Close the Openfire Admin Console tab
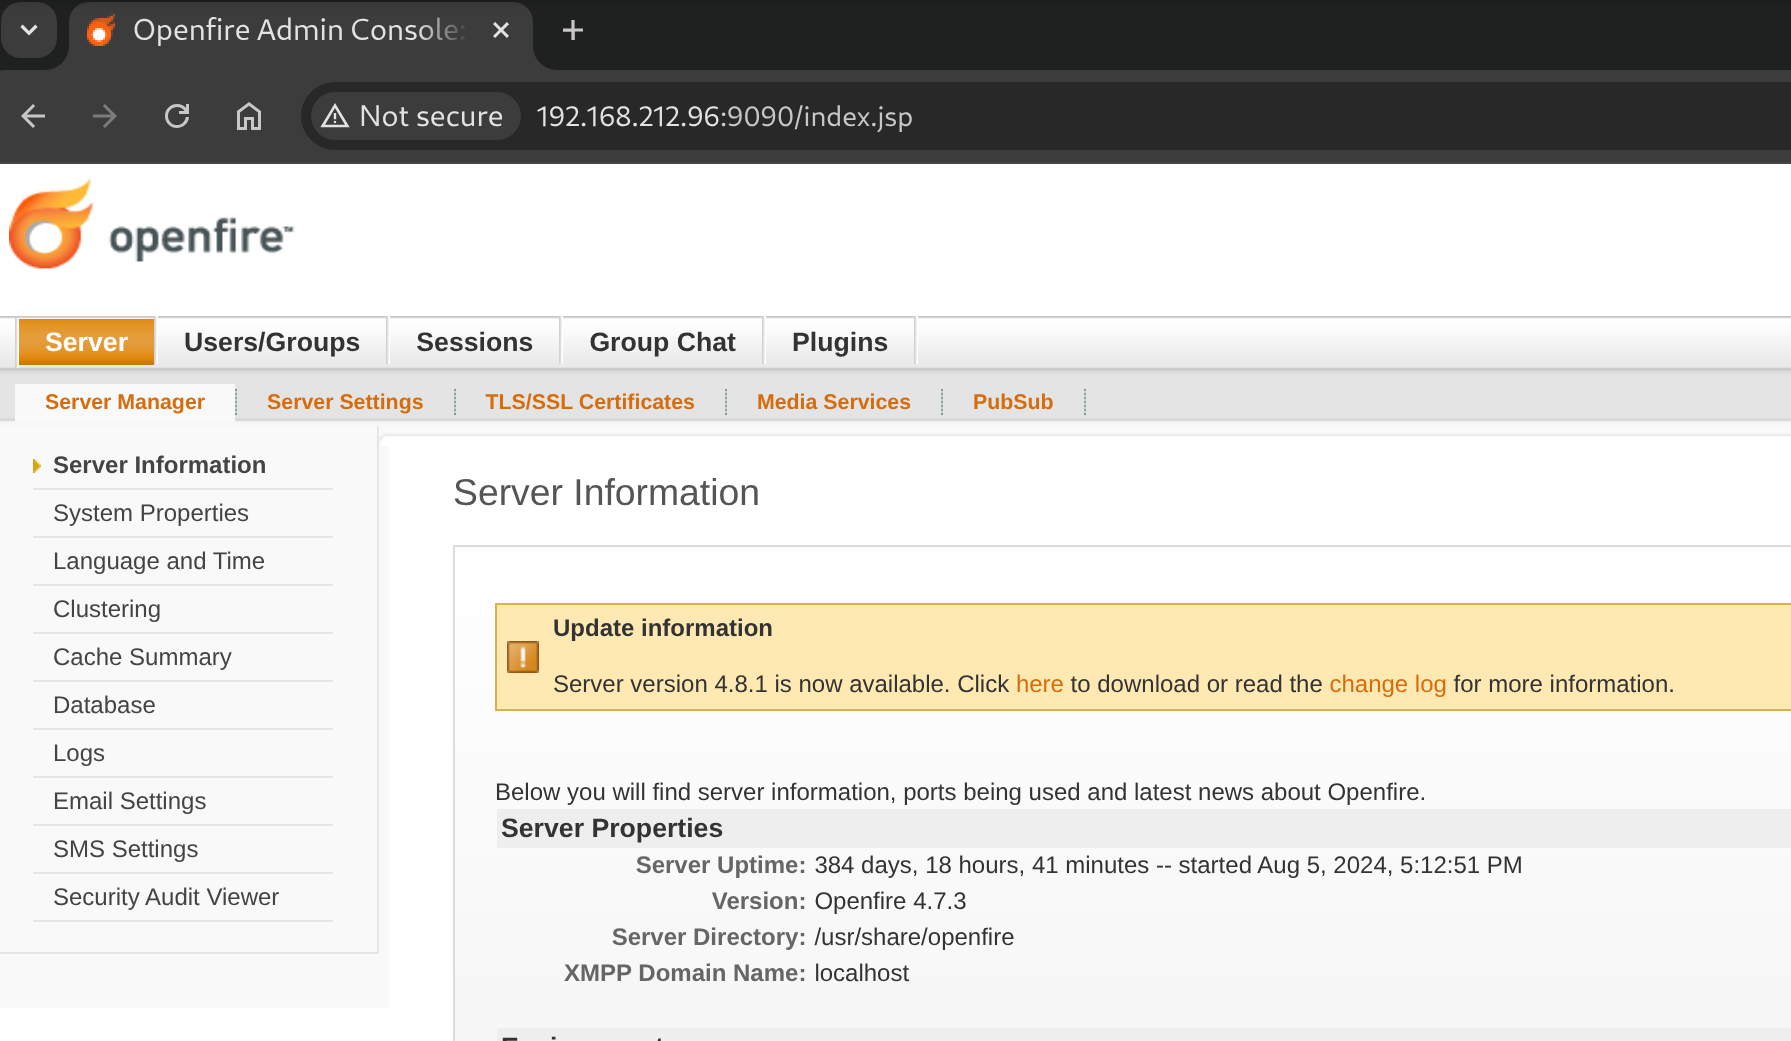This screenshot has width=1791, height=1041. point(501,30)
